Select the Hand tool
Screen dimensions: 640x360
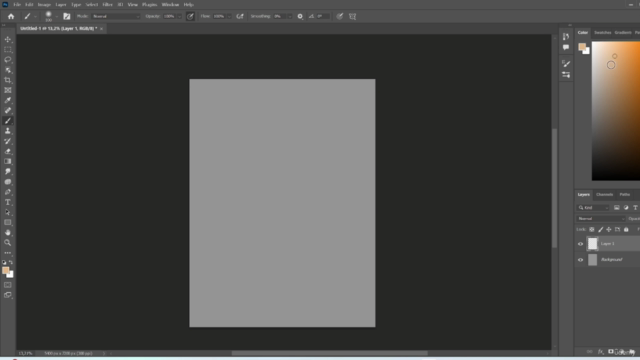[8, 233]
